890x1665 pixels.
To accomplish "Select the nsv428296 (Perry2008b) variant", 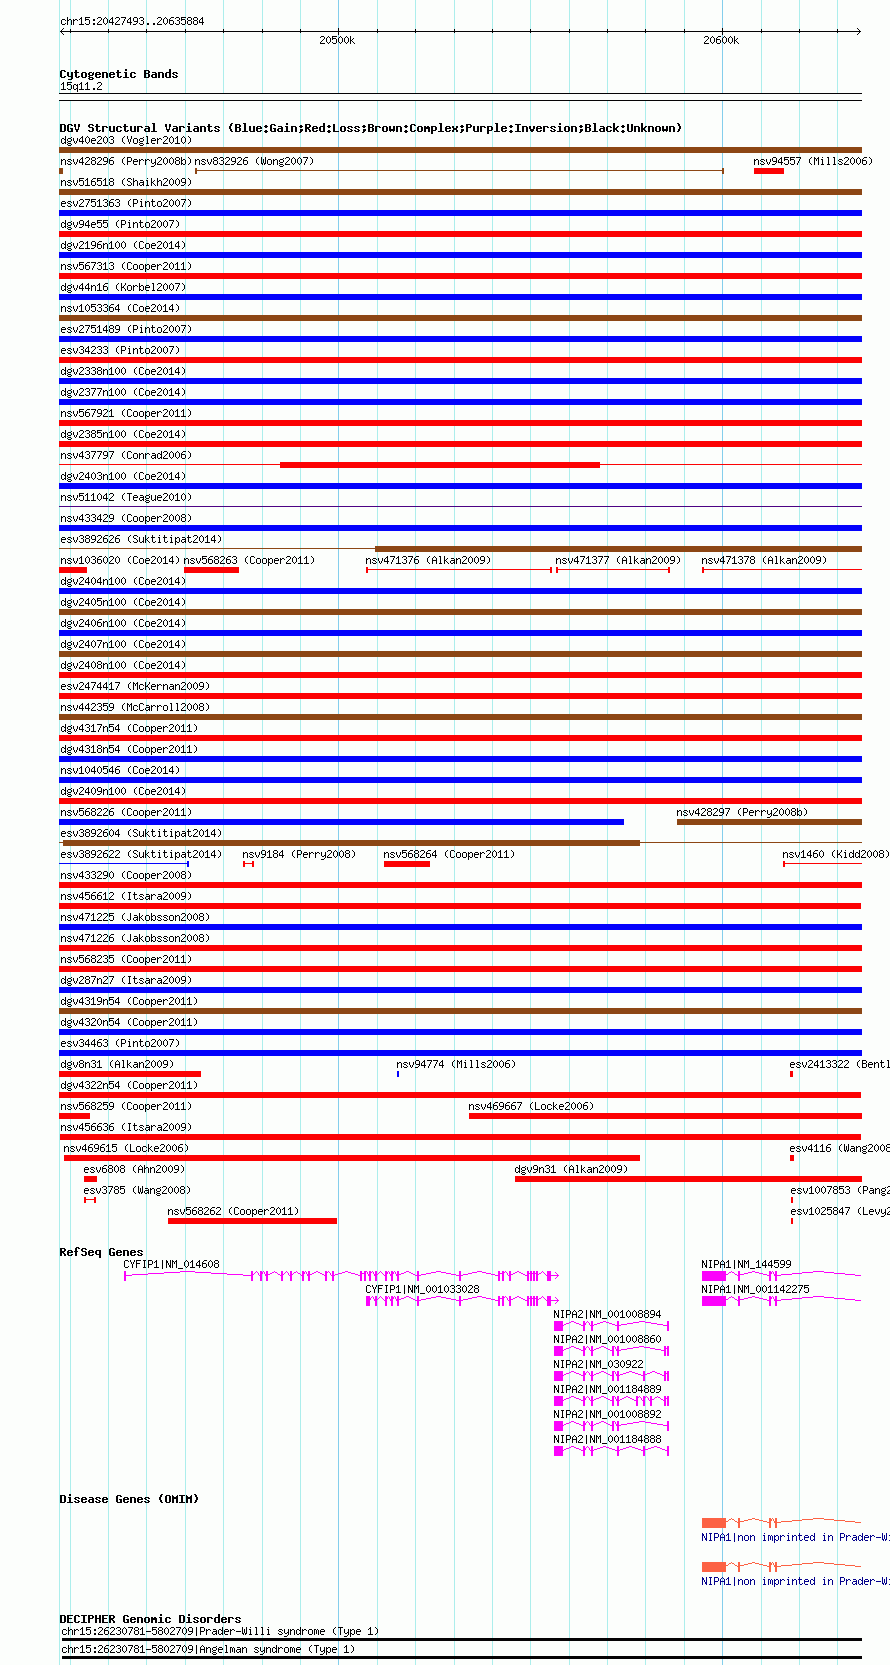I will point(125,161).
